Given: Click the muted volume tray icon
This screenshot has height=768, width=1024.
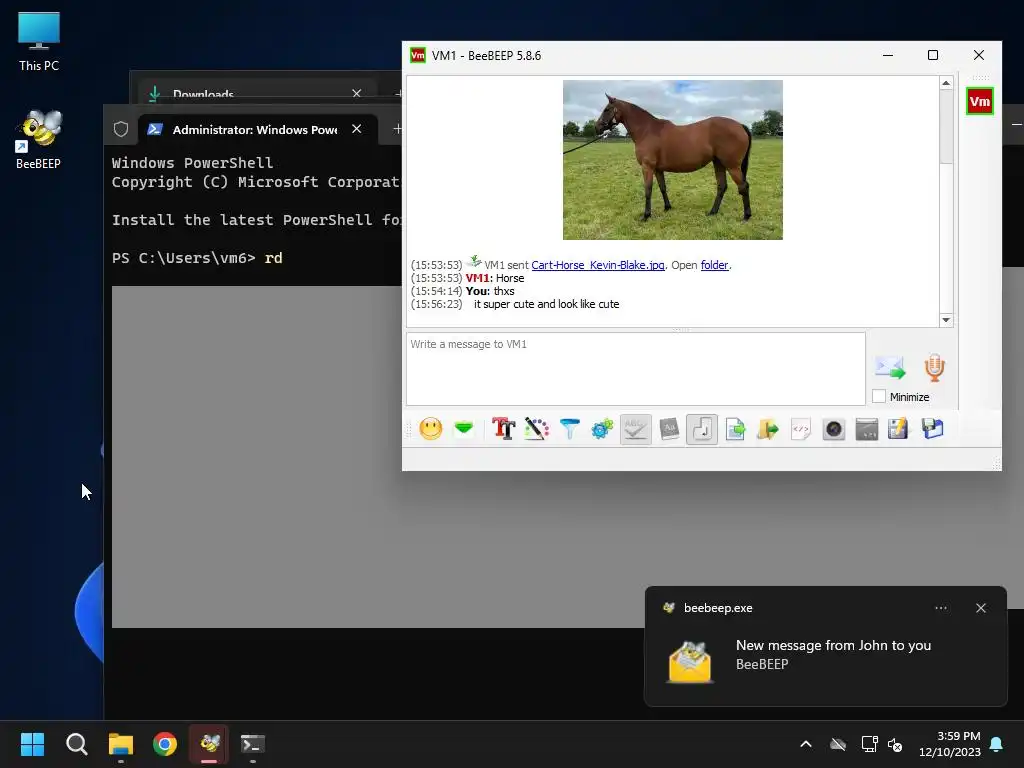Looking at the screenshot, I should pos(895,744).
